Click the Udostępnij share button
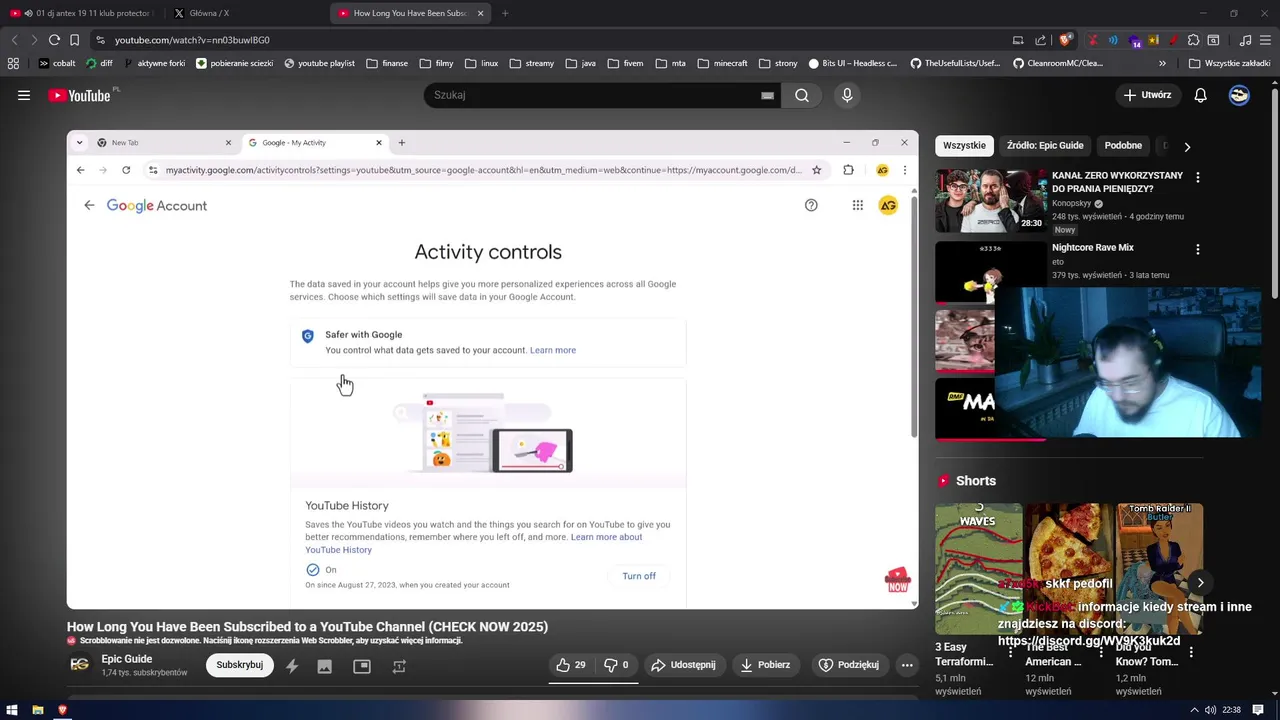 [x=684, y=665]
